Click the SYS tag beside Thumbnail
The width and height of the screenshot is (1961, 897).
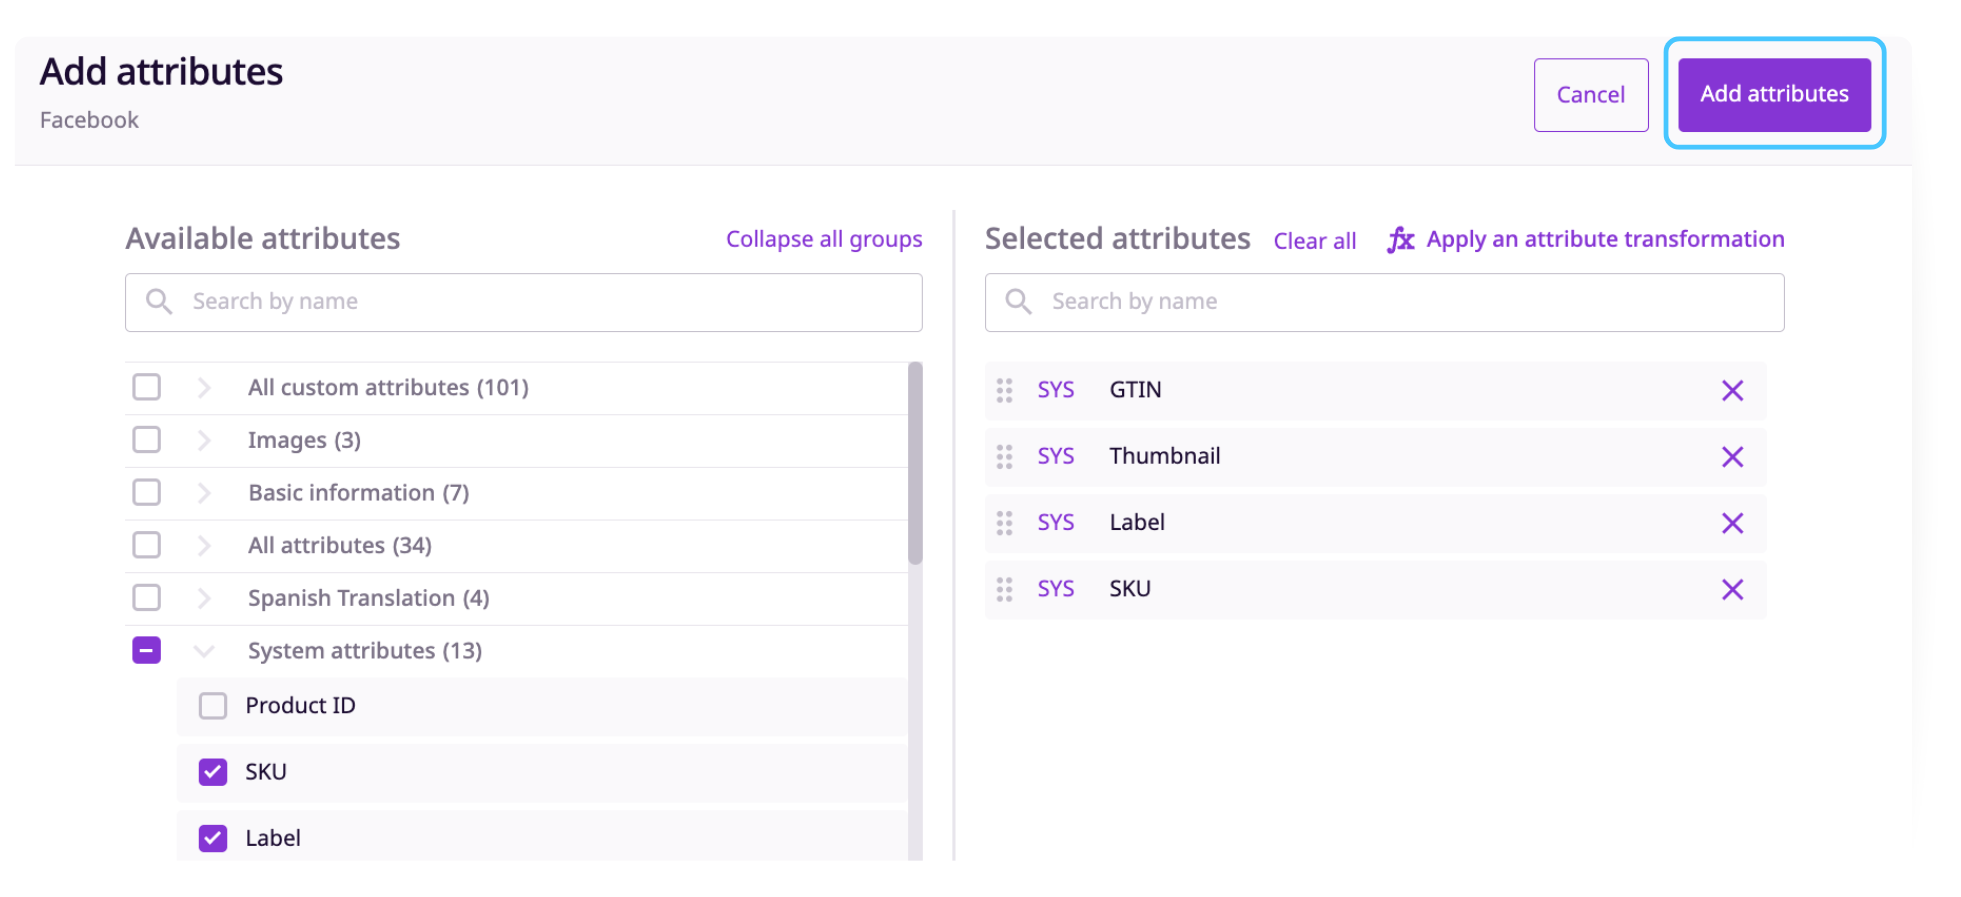click(x=1056, y=456)
